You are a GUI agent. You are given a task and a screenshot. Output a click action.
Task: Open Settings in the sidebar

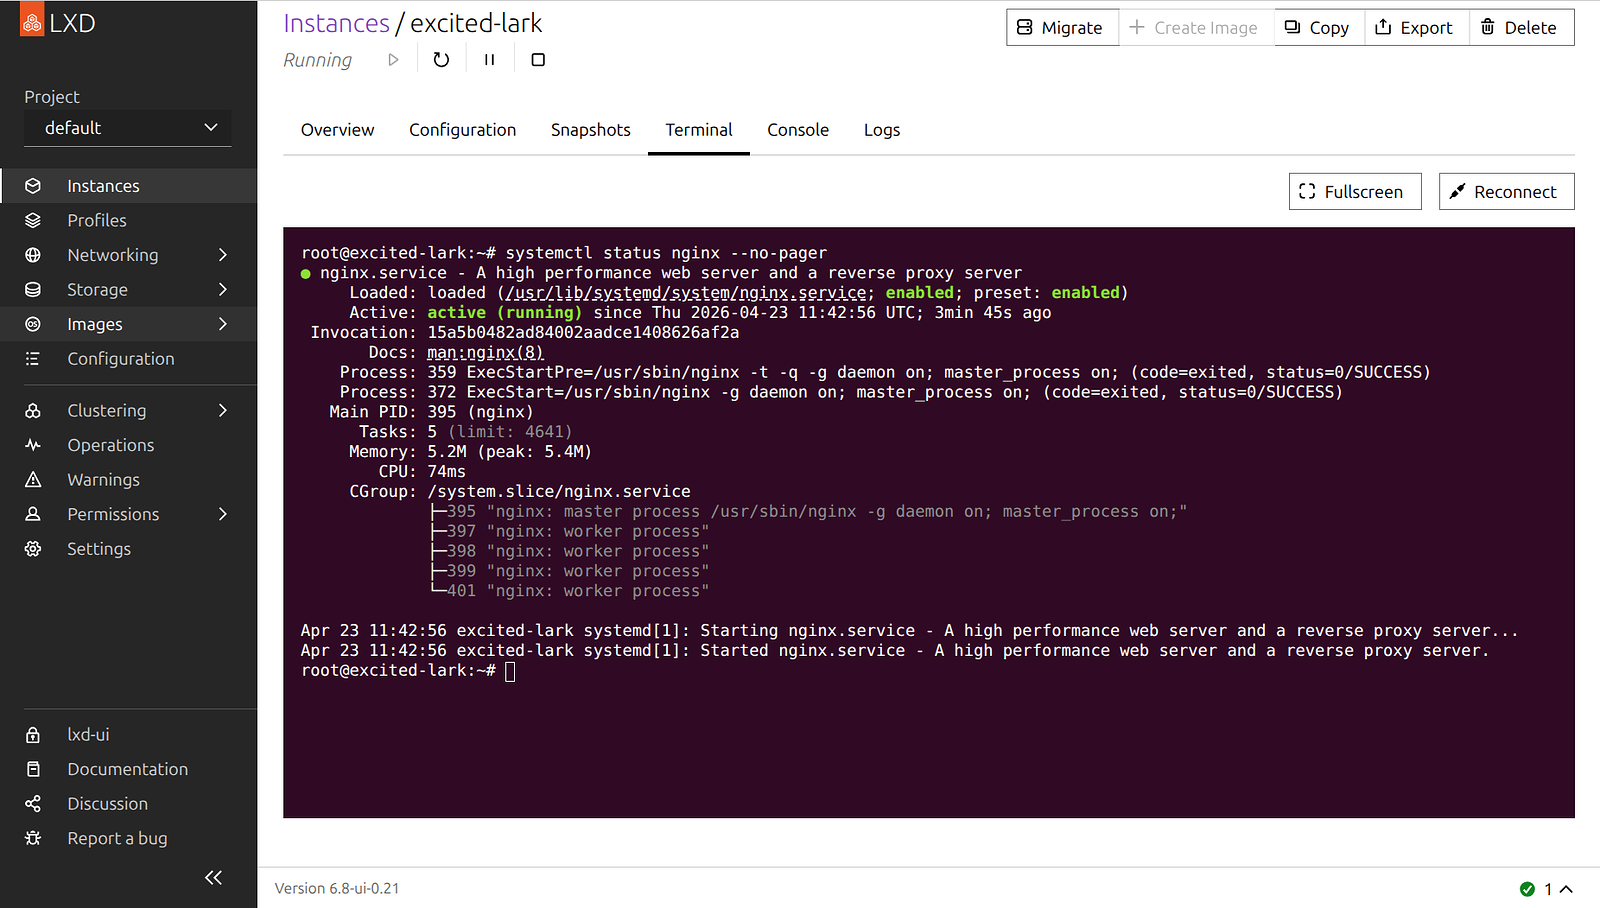[x=98, y=549]
